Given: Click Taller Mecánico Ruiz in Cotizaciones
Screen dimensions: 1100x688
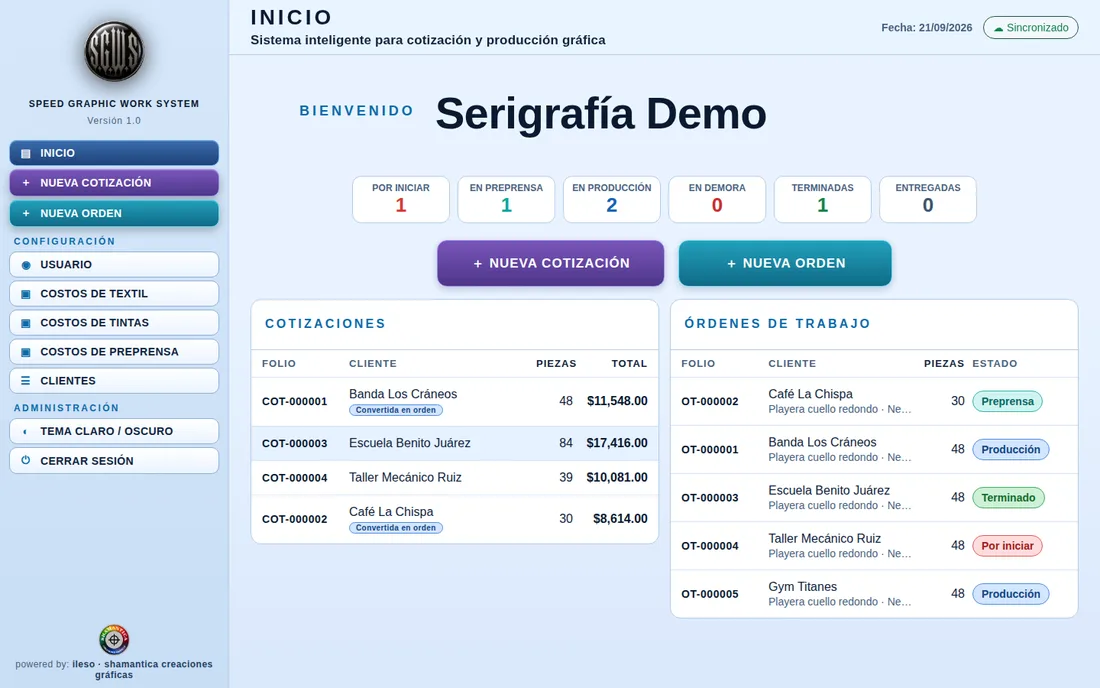Looking at the screenshot, I should pos(405,478).
